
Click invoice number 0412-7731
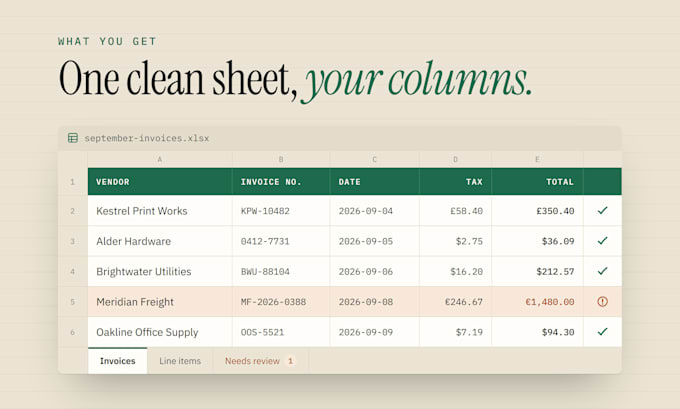click(x=265, y=242)
